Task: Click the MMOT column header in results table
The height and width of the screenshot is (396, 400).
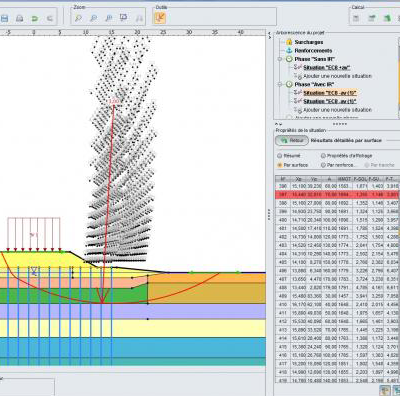Action: point(345,179)
